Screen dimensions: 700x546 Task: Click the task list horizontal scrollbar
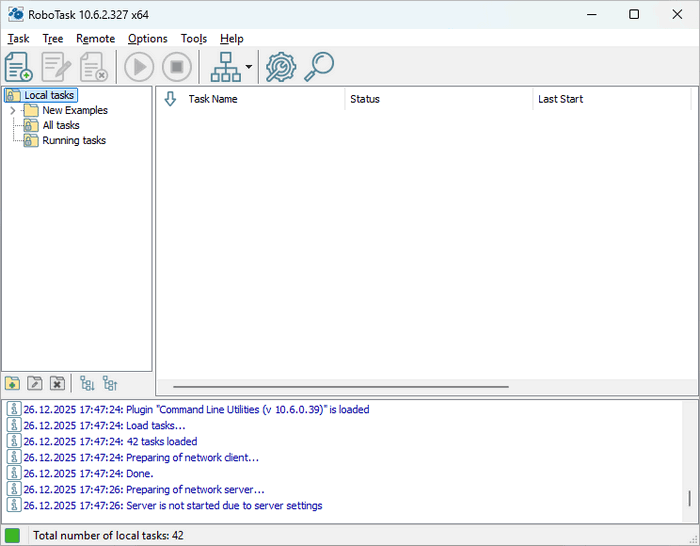click(340, 386)
